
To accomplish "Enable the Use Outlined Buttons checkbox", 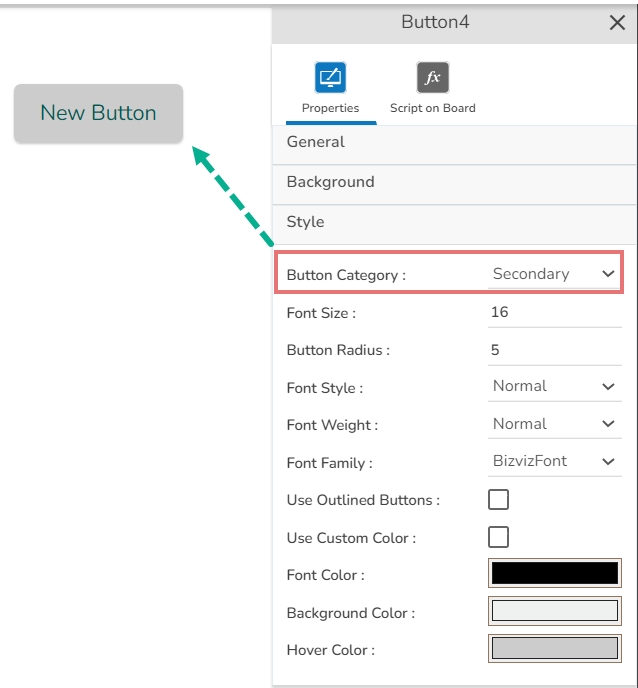I will (498, 499).
